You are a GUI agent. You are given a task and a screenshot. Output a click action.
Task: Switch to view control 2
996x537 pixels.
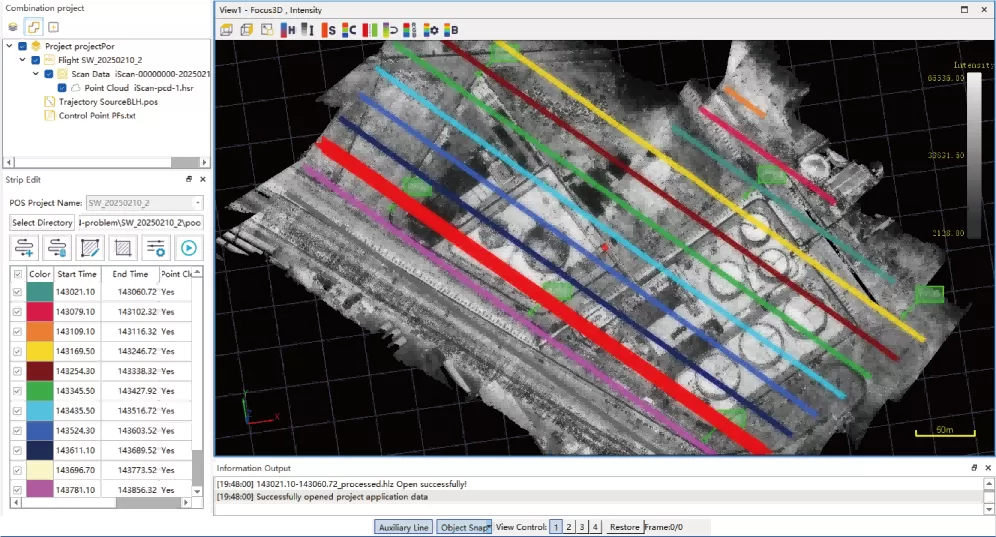(x=569, y=527)
